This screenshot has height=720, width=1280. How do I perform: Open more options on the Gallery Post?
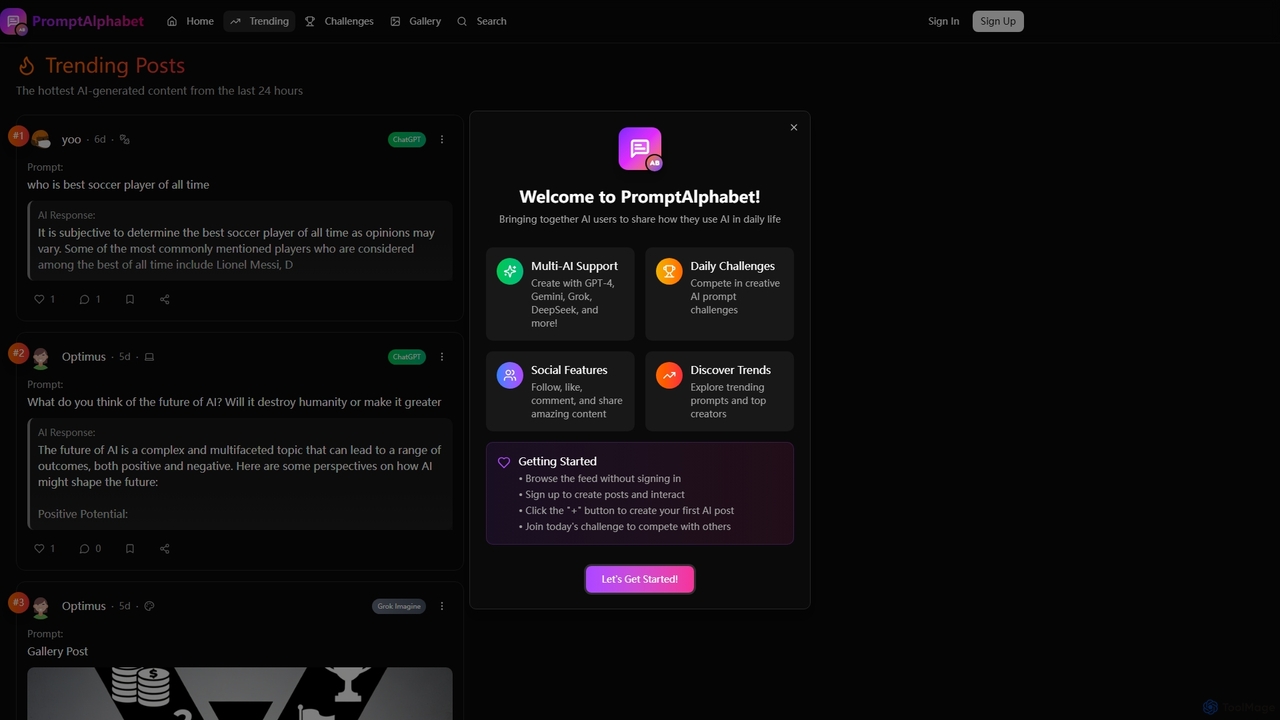pos(442,606)
